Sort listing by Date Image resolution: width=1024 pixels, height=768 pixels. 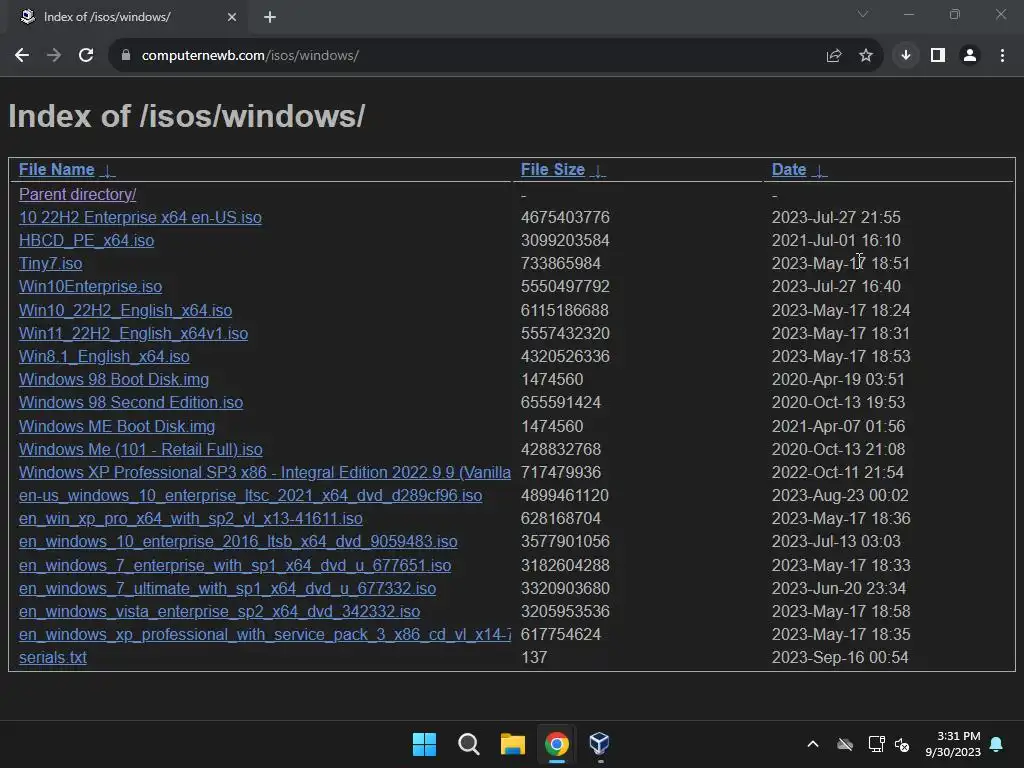789,170
